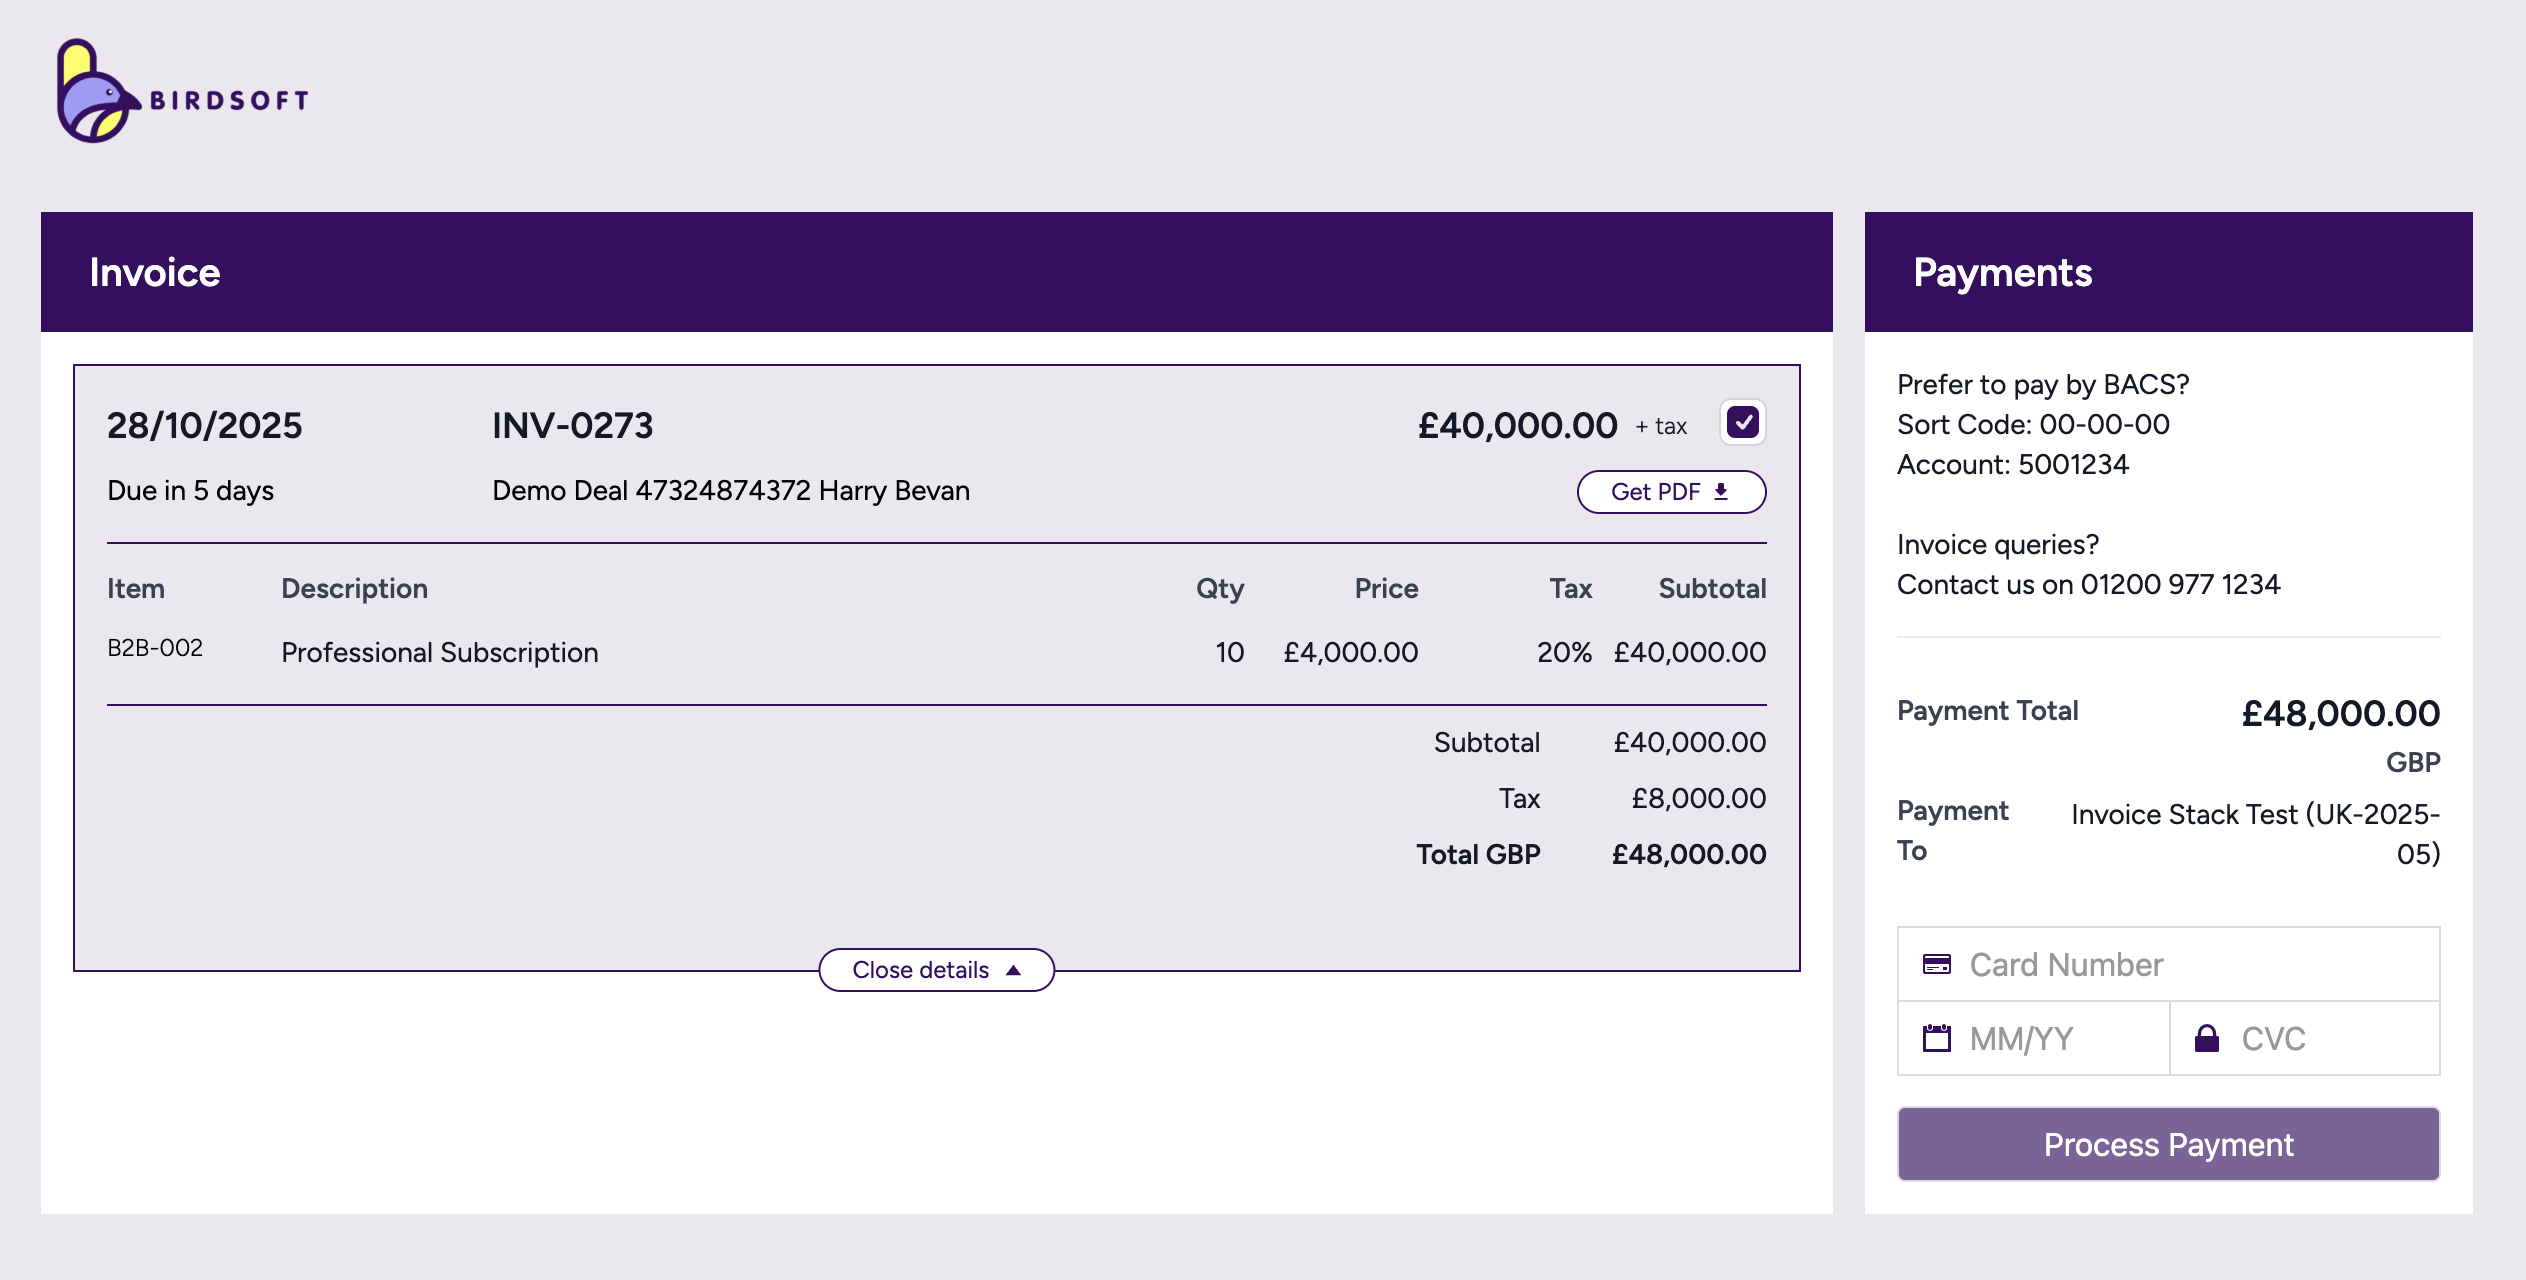The height and width of the screenshot is (1280, 2526).
Task: Click the credit card icon in Card Number field
Action: 1937,964
